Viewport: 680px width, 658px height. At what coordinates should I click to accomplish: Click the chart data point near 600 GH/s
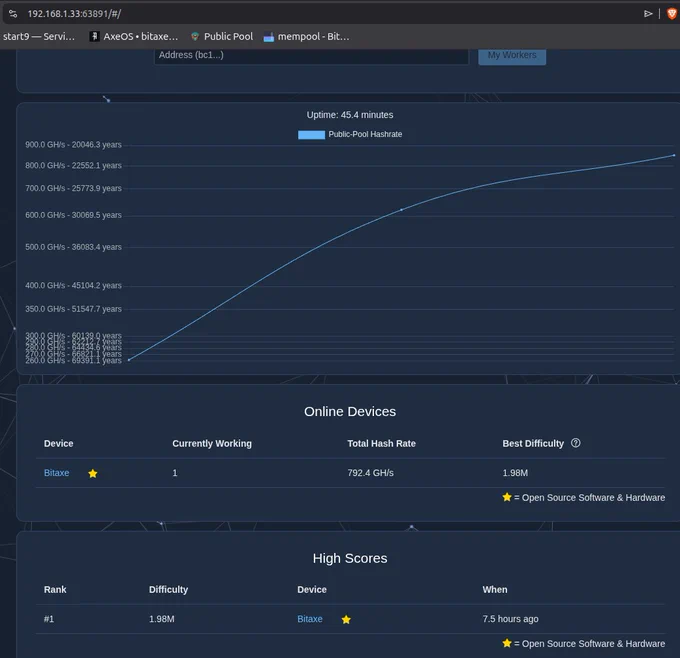(x=402, y=210)
